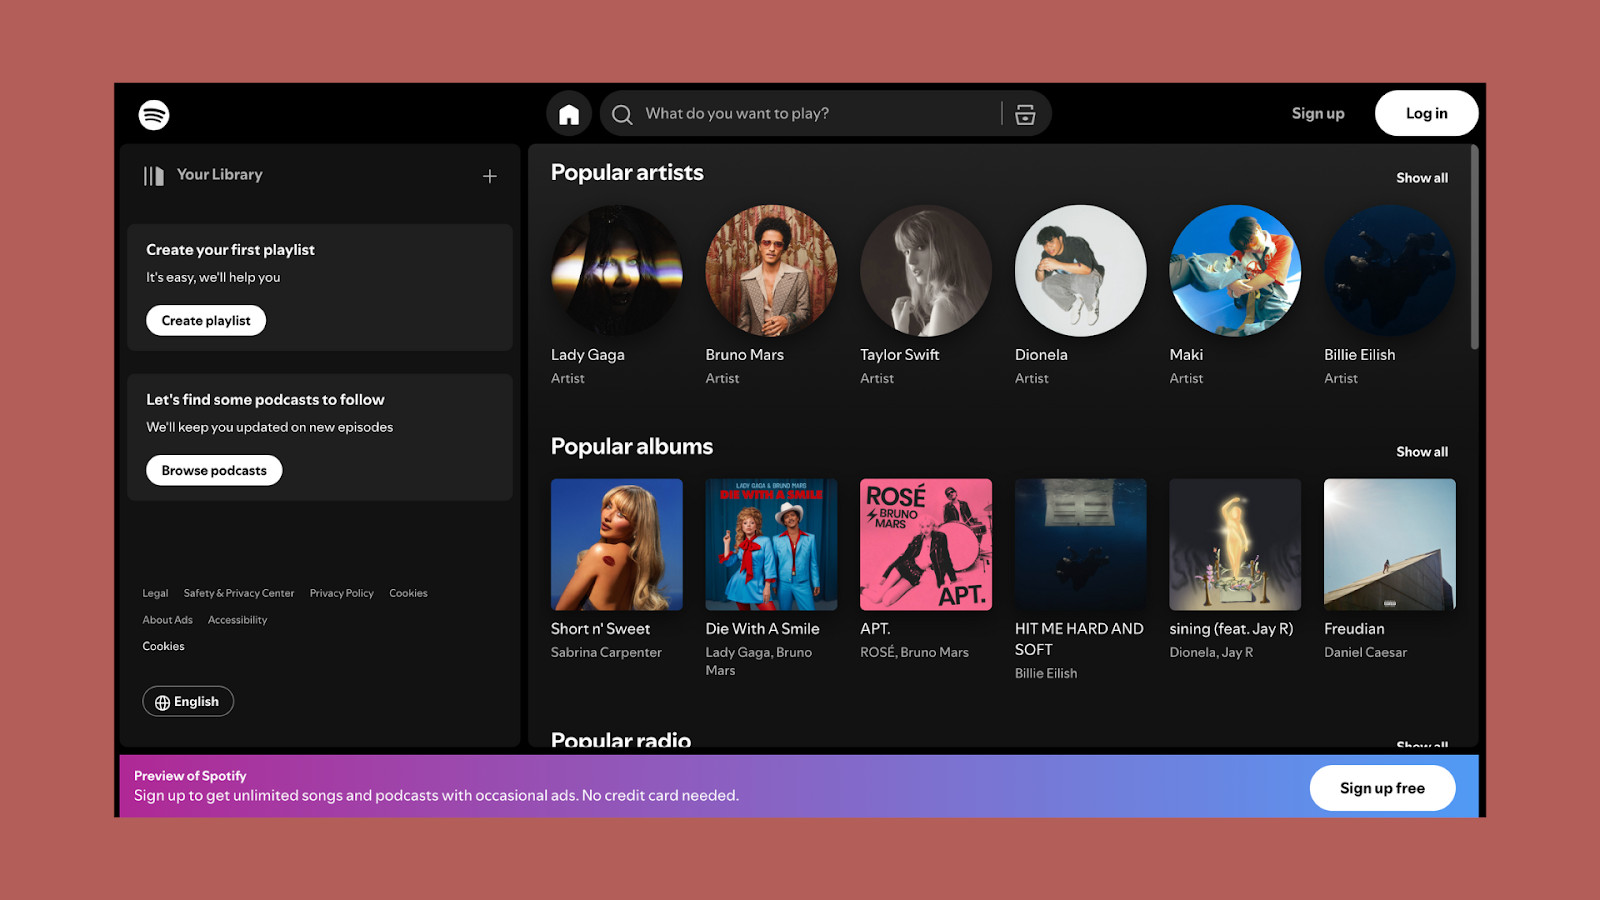Open Privacy Policy link
The width and height of the screenshot is (1600, 900).
[342, 593]
